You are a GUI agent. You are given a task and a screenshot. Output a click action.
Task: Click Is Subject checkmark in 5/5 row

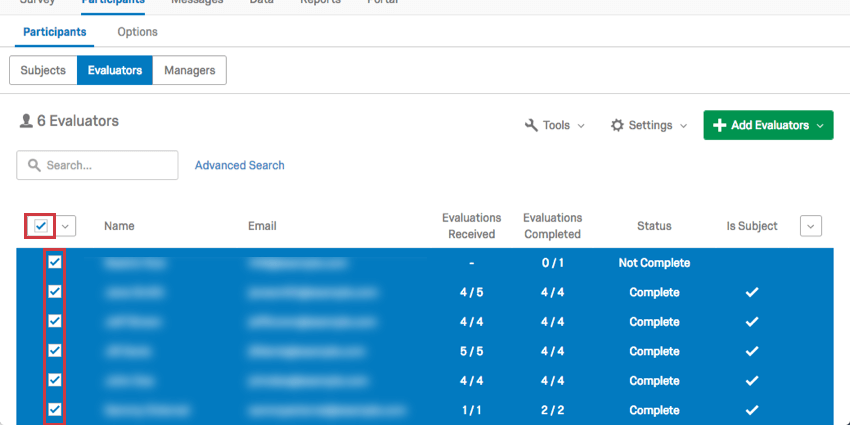tap(752, 352)
